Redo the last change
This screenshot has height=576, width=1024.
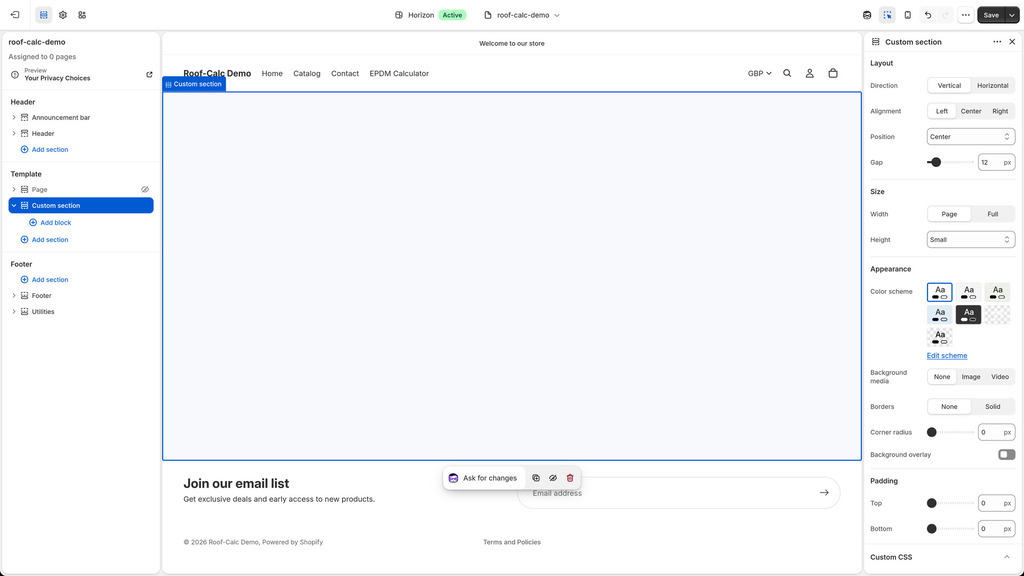[945, 15]
